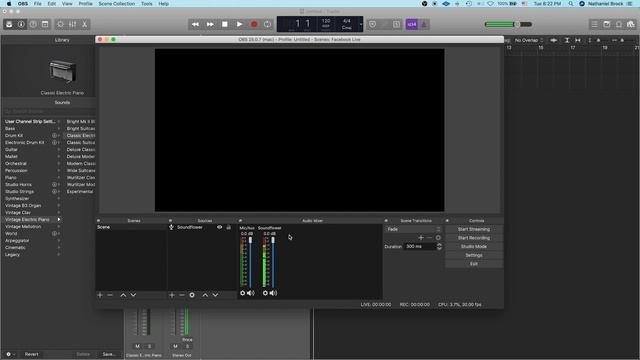640x360 pixels.
Task: Select Soundflower source in Sources list
Action: coord(190,227)
